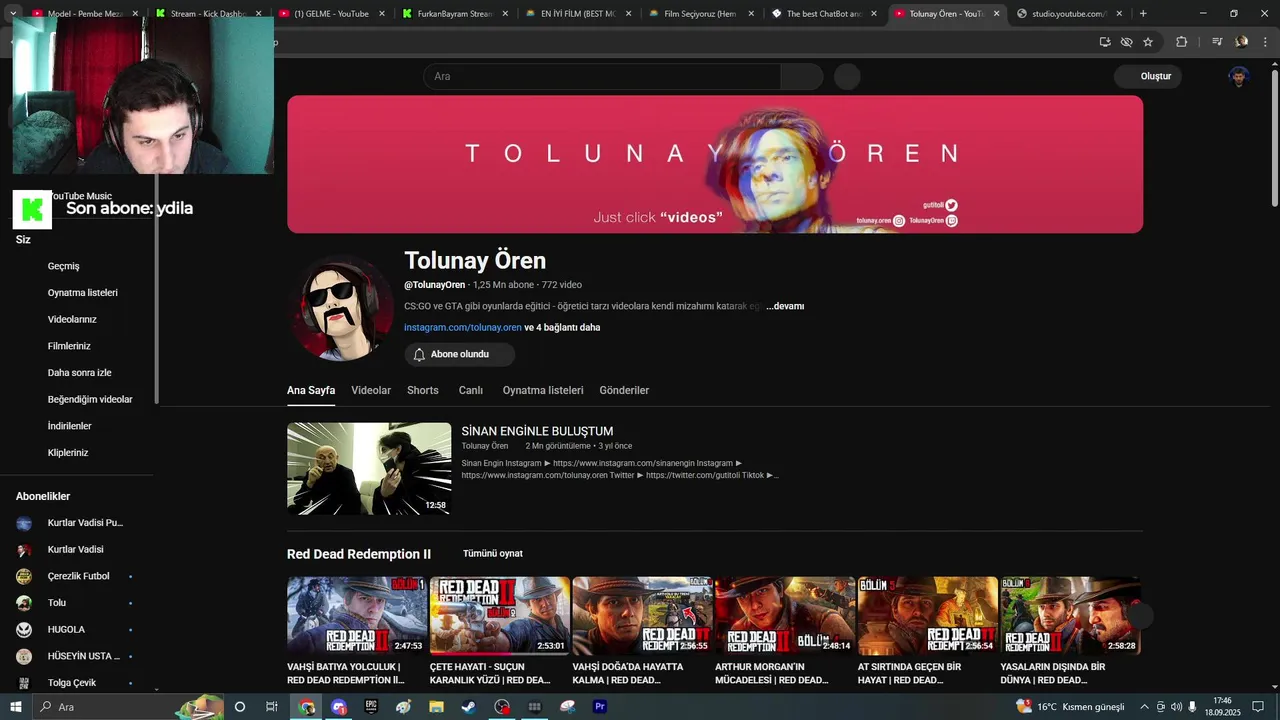The height and width of the screenshot is (720, 1280).
Task: Open Chrome media controls icon
Action: tap(1217, 42)
